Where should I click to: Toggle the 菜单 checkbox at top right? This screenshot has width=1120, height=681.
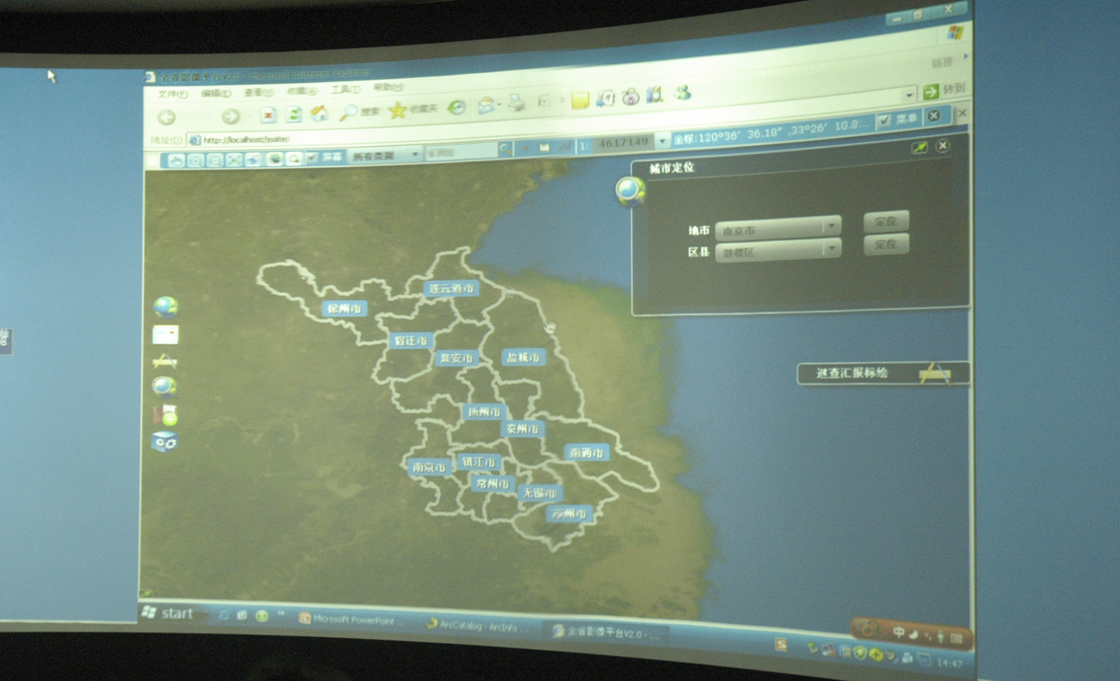click(884, 120)
